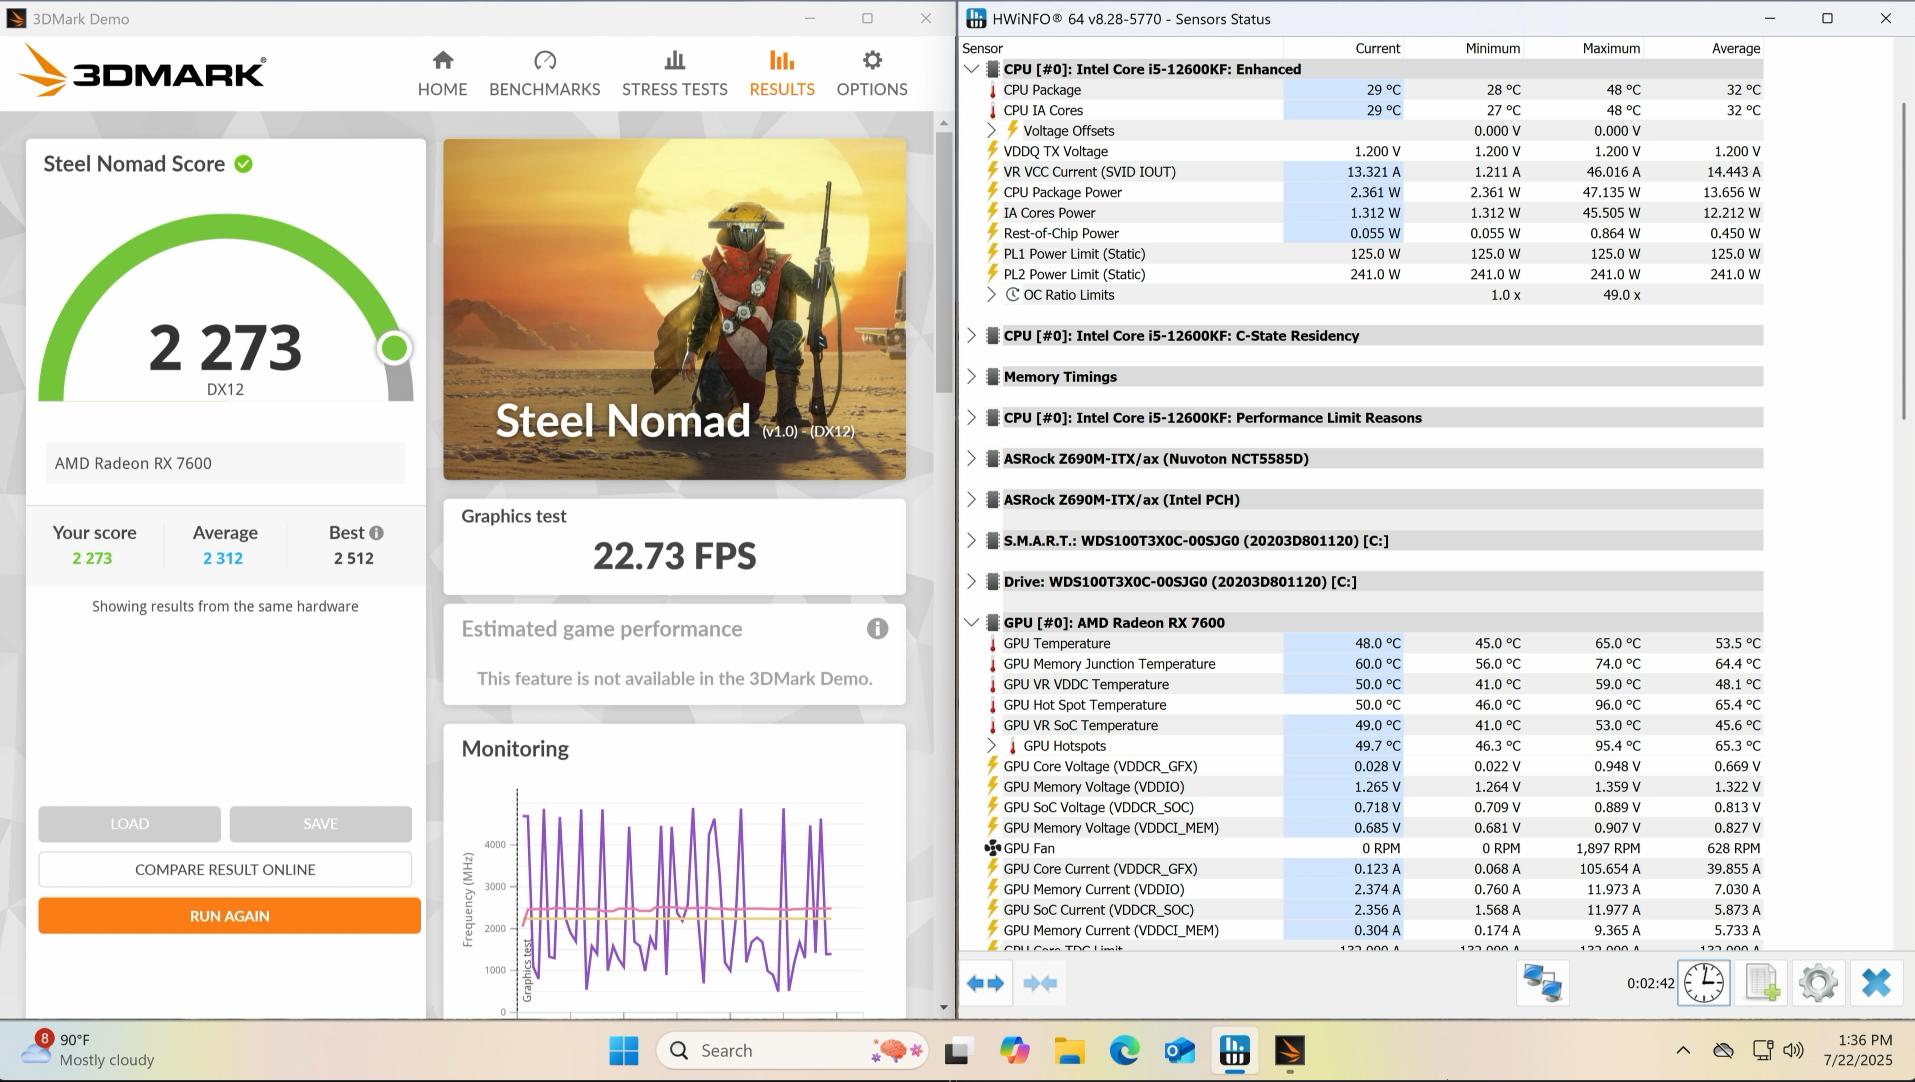The height and width of the screenshot is (1082, 1915).
Task: Open the OPTIONS tab in 3DMark
Action: [872, 74]
